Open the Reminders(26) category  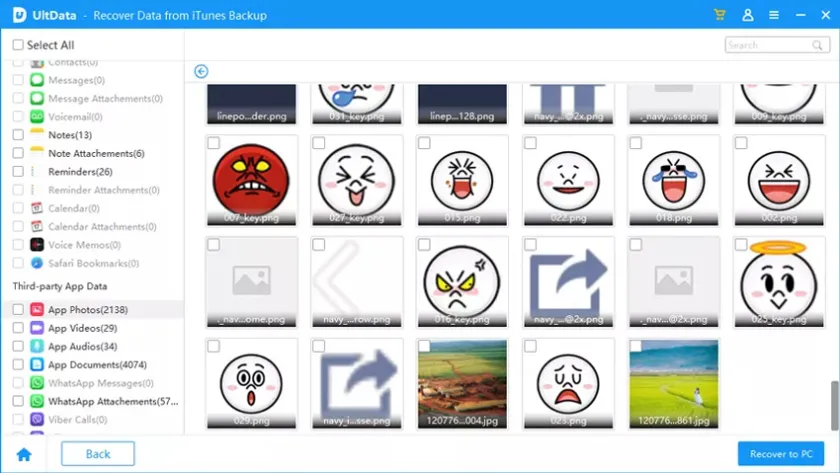(x=79, y=172)
